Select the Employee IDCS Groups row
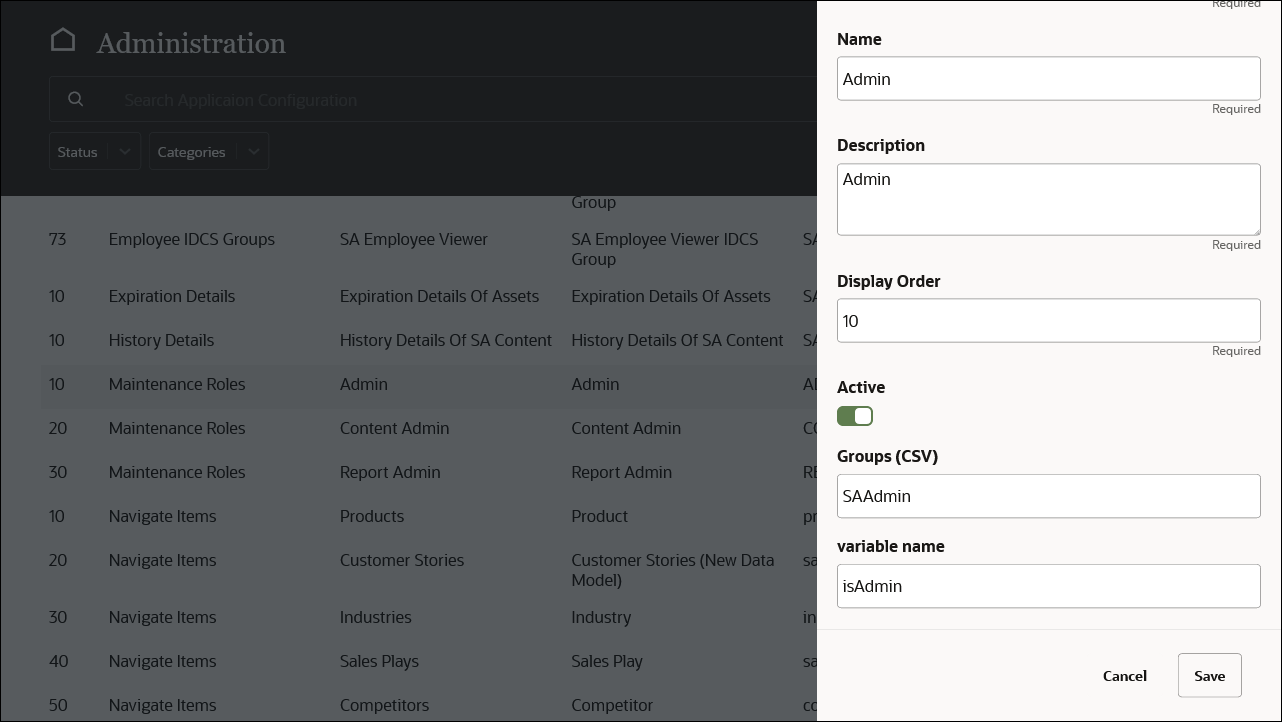Viewport: 1282px width, 722px height. click(x=400, y=239)
